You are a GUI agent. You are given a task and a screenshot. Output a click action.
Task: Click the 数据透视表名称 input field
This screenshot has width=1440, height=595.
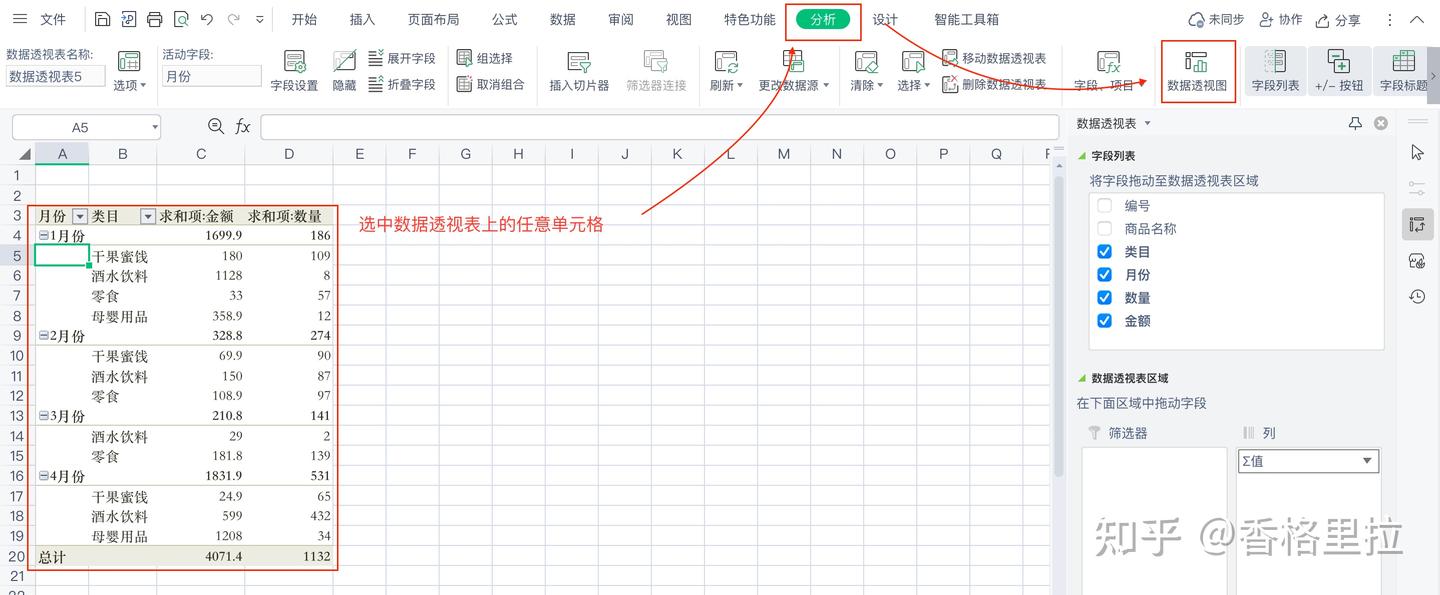click(x=56, y=76)
